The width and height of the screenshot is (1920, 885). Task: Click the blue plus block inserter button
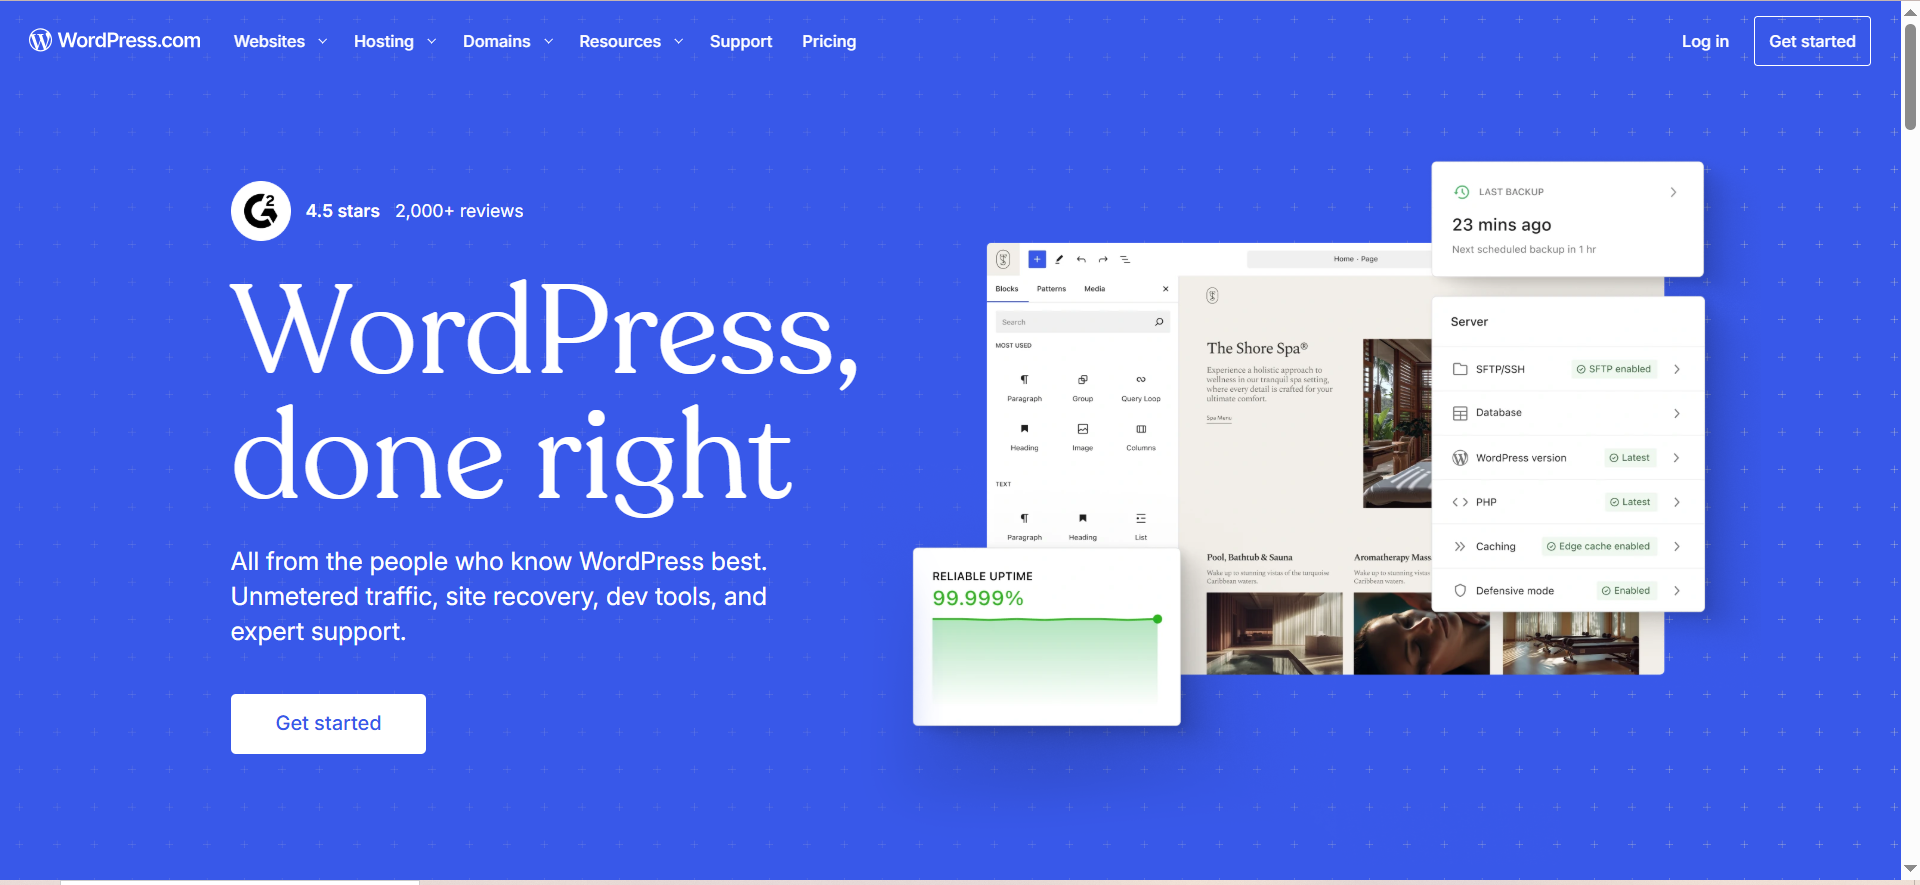point(1037,259)
